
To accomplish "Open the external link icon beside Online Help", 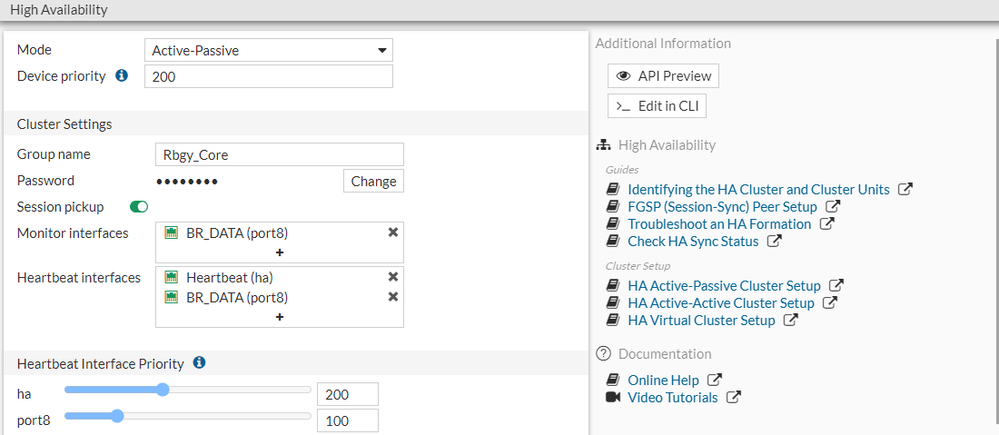I will (x=714, y=380).
